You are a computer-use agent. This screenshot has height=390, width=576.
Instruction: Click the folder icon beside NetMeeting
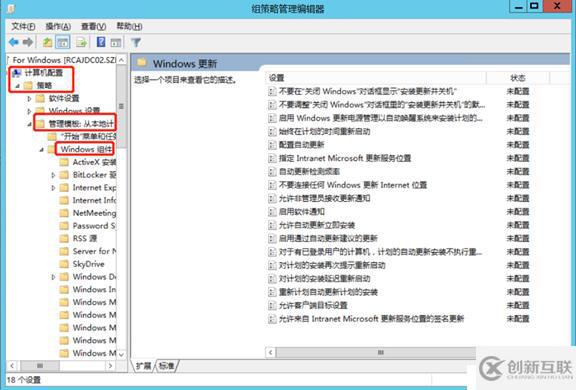(64, 213)
